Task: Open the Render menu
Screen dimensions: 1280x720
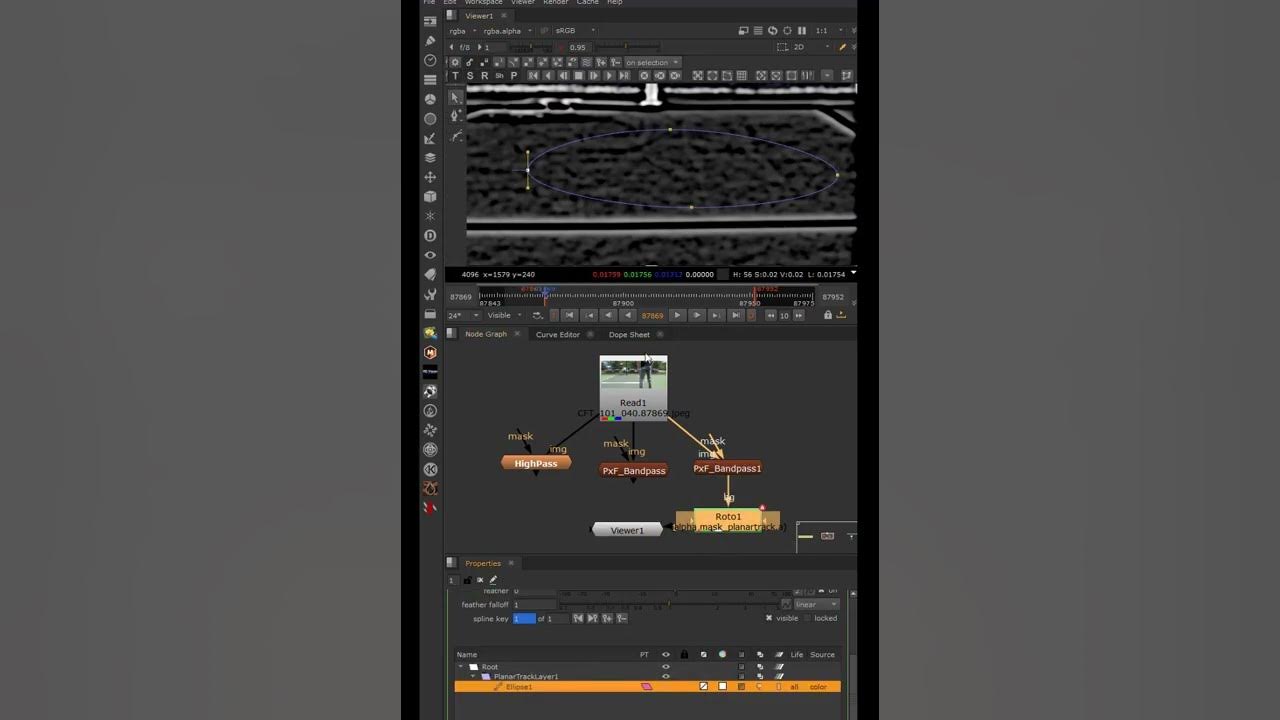Action: tap(555, 2)
